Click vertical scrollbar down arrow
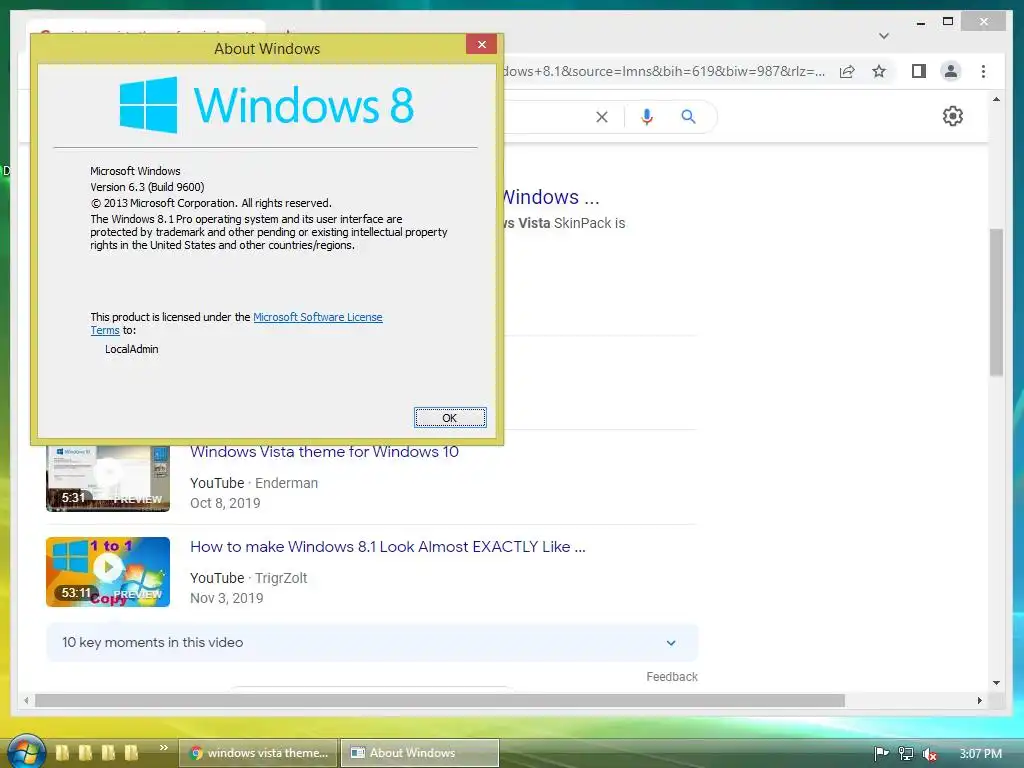Viewport: 1024px width, 768px height. [x=996, y=683]
